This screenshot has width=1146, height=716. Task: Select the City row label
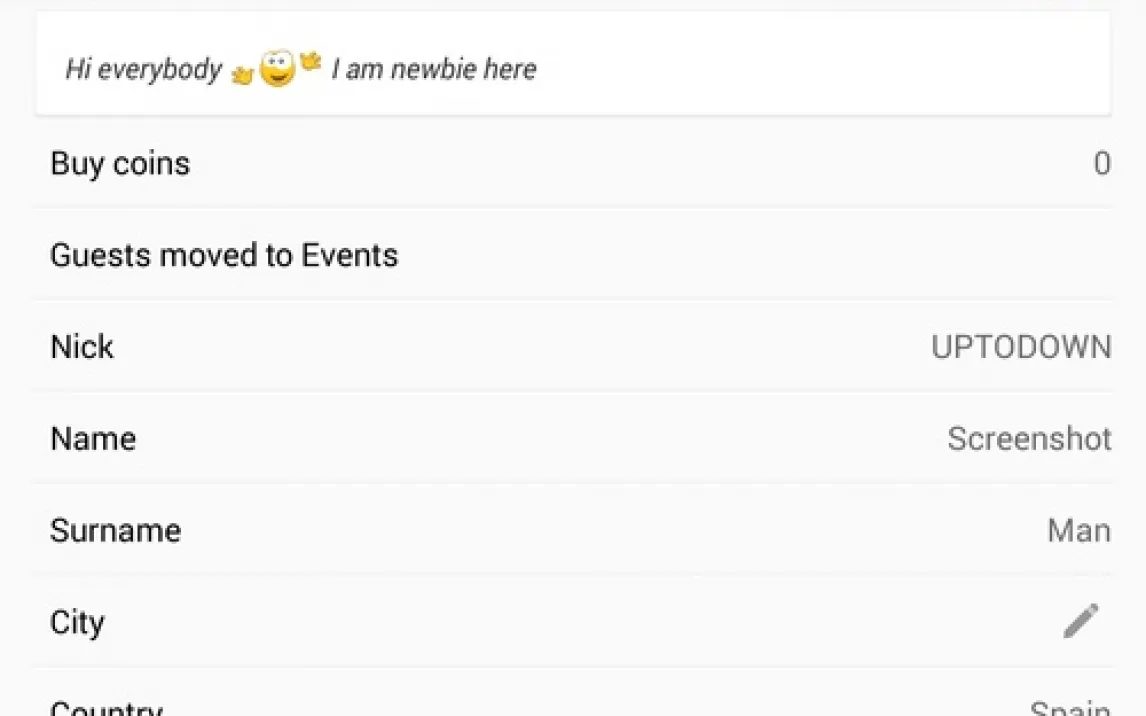[x=77, y=622]
